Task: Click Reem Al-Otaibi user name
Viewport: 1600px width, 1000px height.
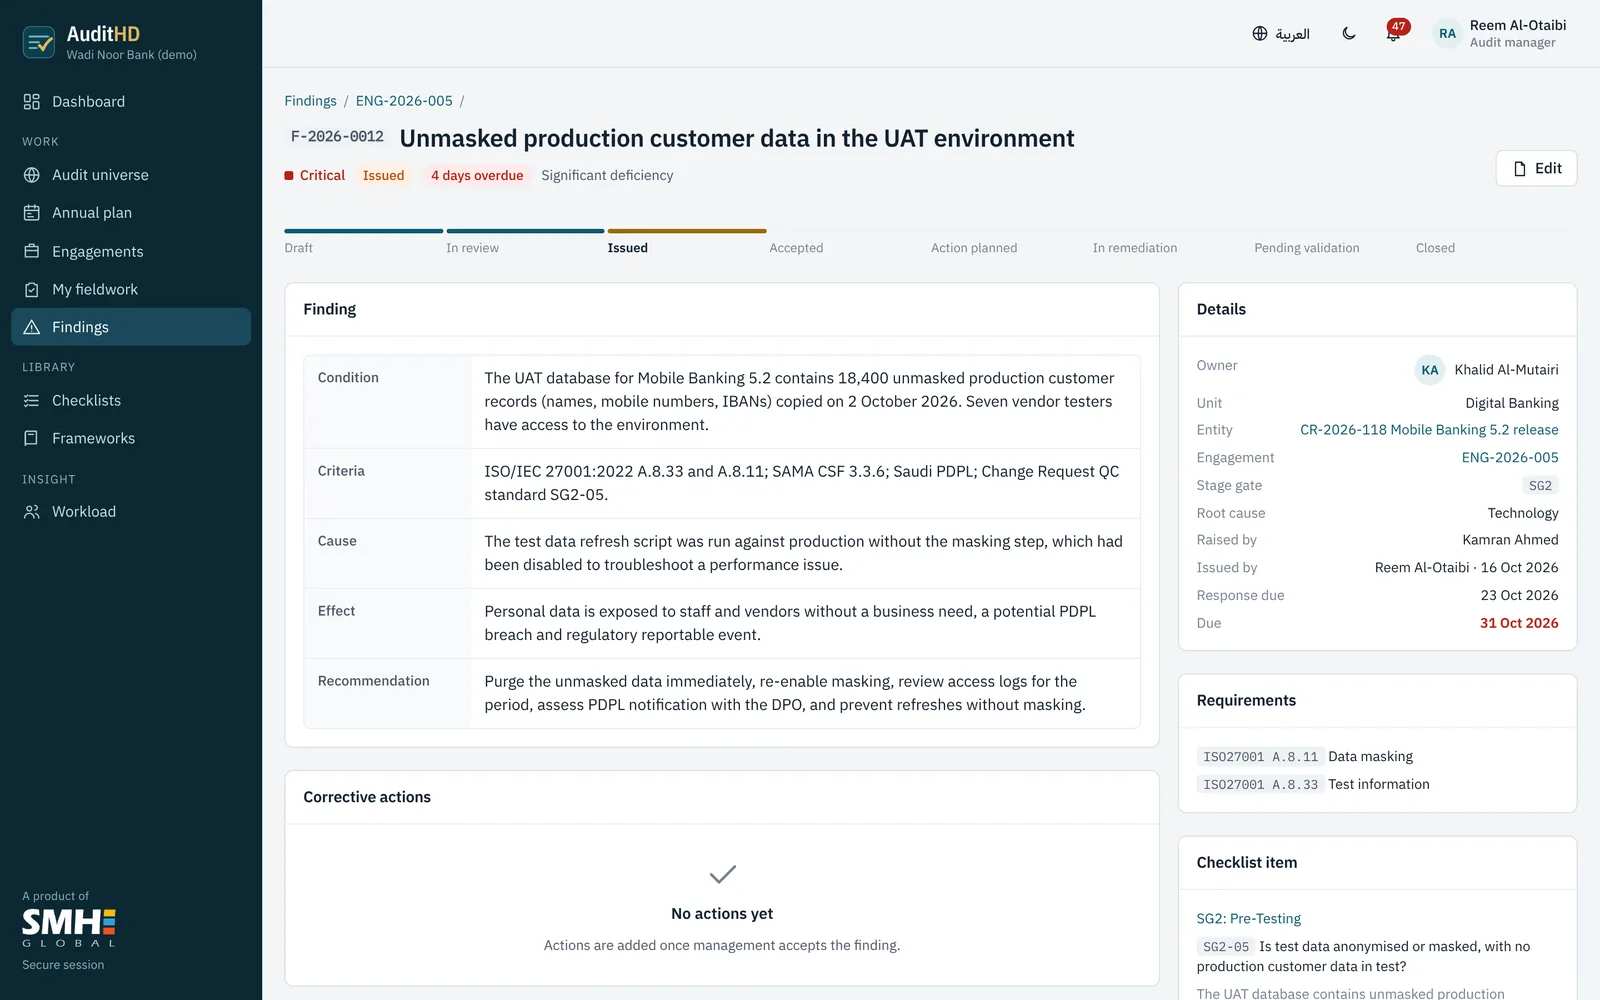Action: tap(1518, 26)
